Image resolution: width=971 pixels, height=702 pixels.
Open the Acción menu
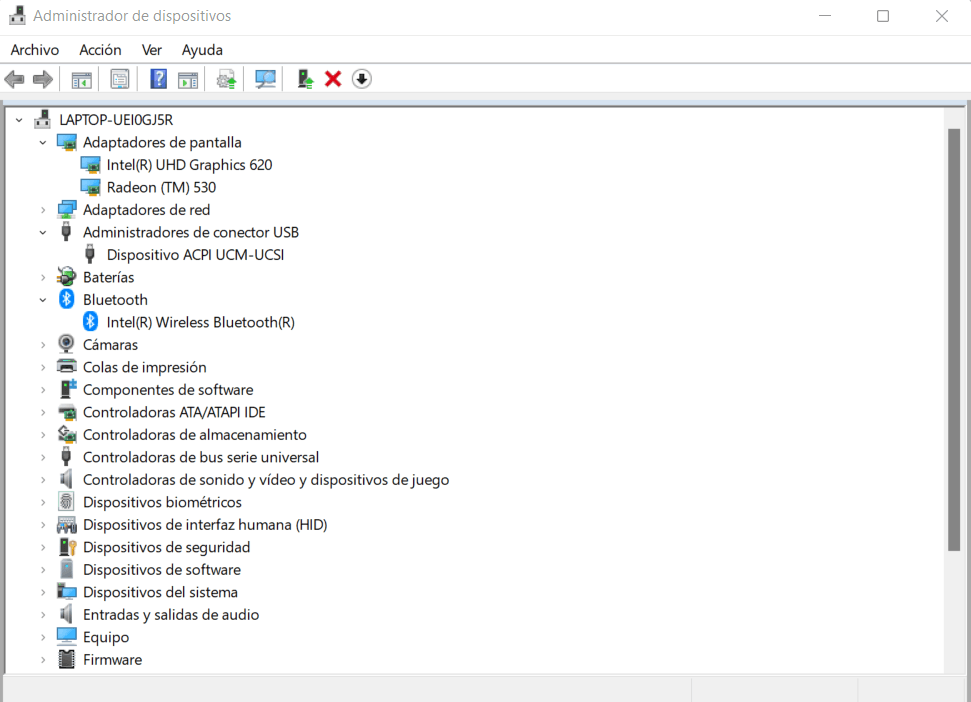pos(100,50)
